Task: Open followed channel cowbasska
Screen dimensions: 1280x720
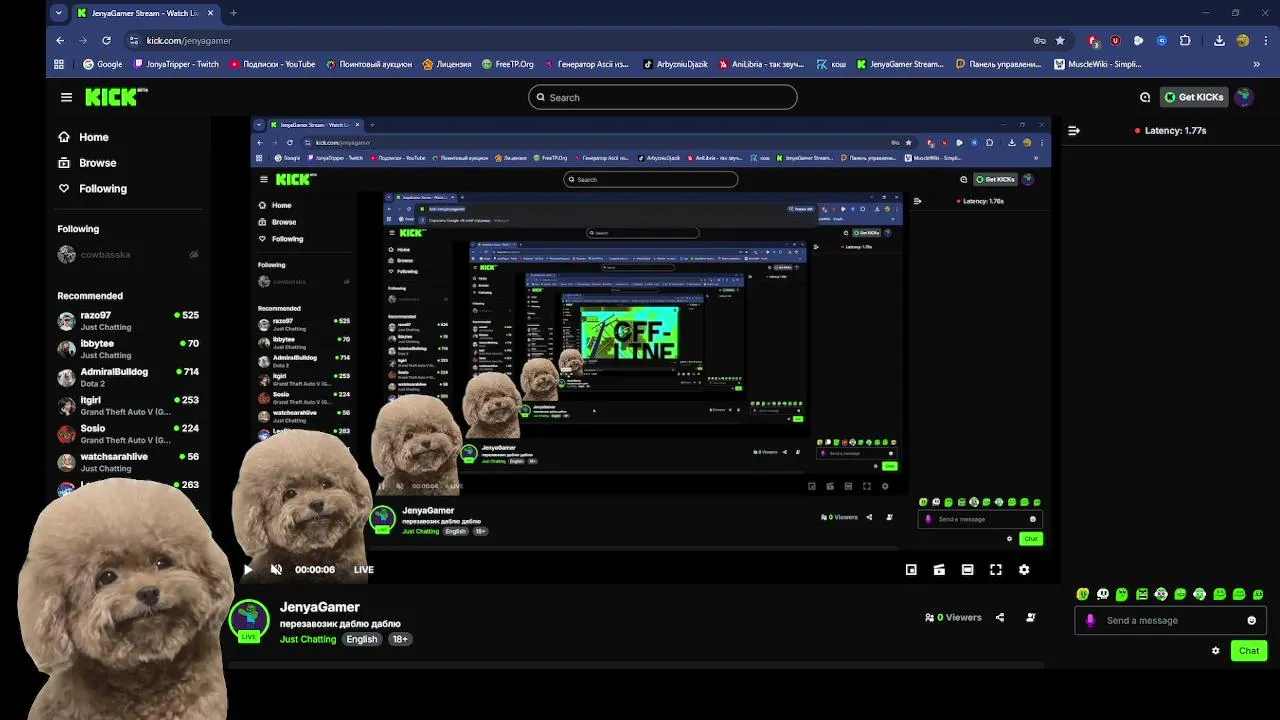Action: [128, 255]
